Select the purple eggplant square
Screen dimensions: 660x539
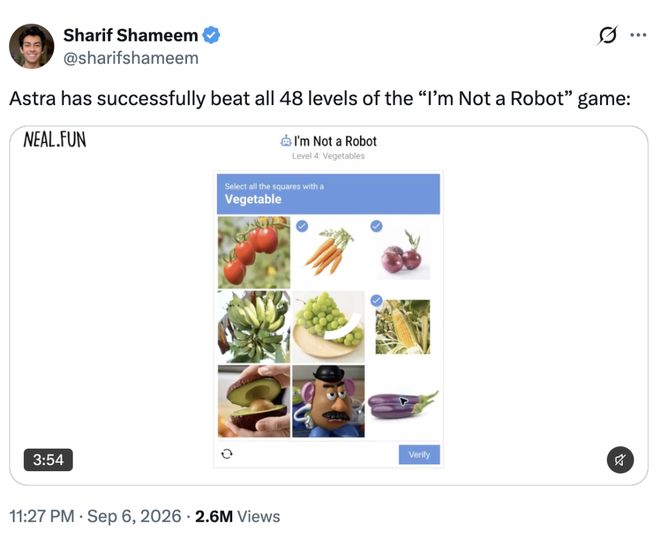(x=403, y=401)
